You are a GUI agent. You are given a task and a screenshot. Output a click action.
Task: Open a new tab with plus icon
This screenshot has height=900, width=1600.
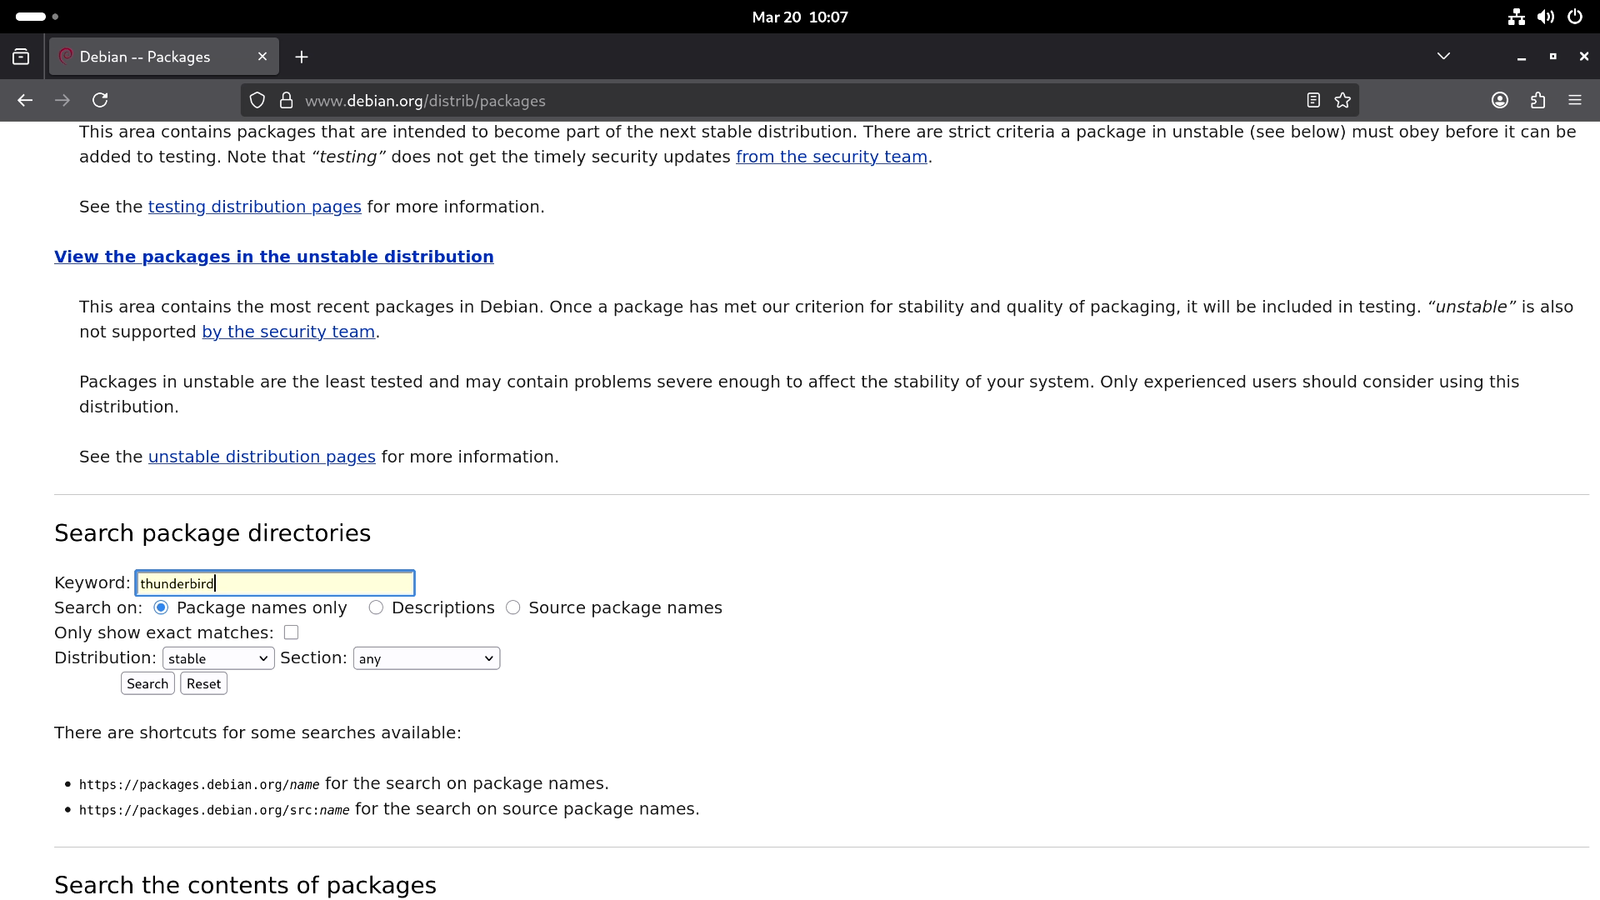tap(301, 57)
